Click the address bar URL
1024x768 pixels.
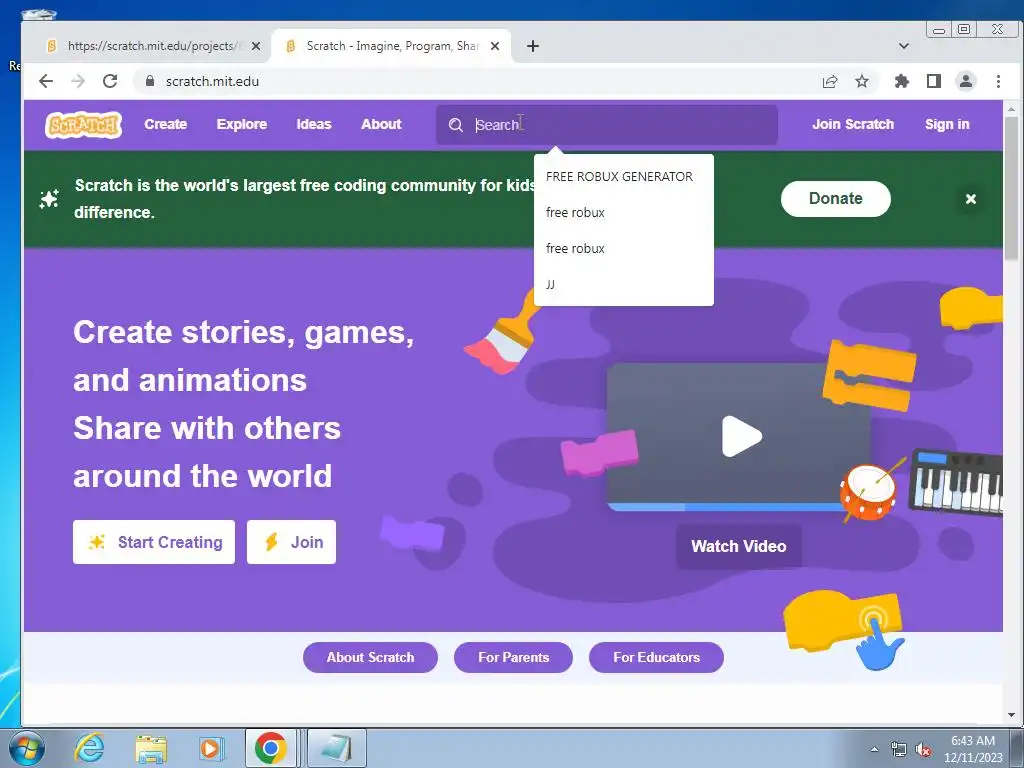click(x=212, y=81)
